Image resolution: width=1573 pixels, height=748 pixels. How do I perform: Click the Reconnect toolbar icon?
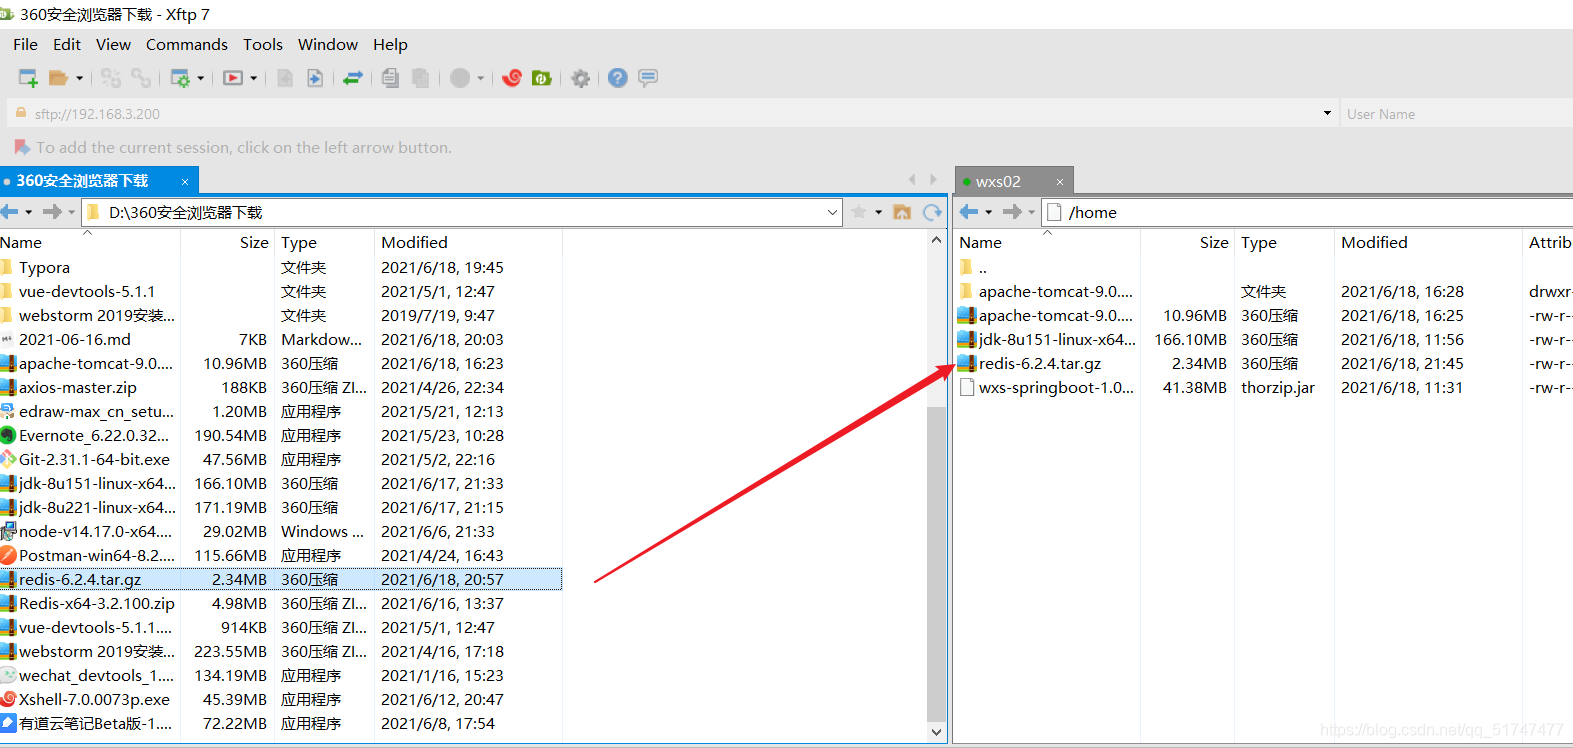click(x=111, y=78)
